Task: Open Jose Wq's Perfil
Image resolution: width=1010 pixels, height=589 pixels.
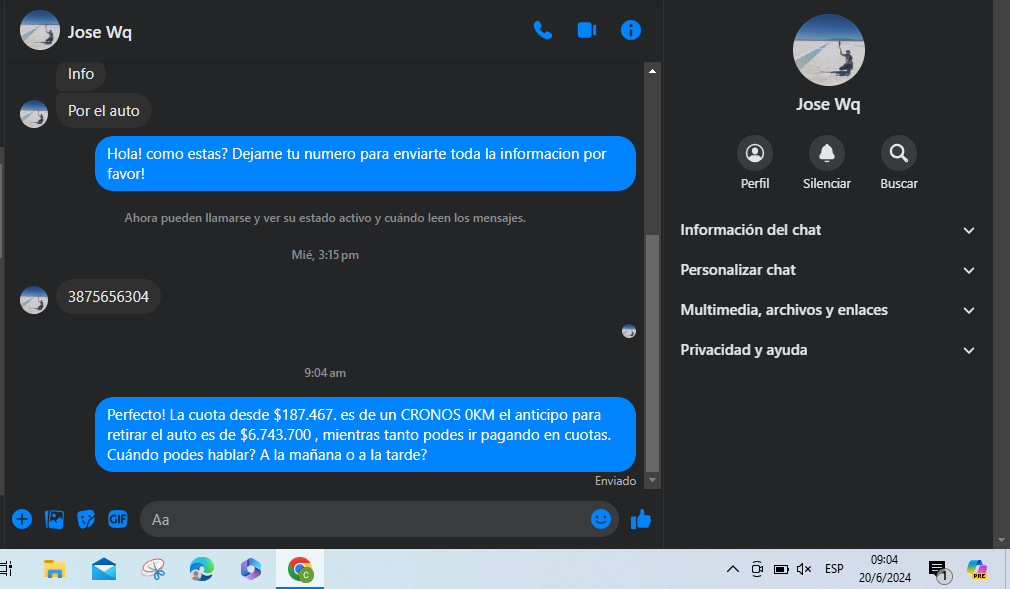Action: (755, 154)
